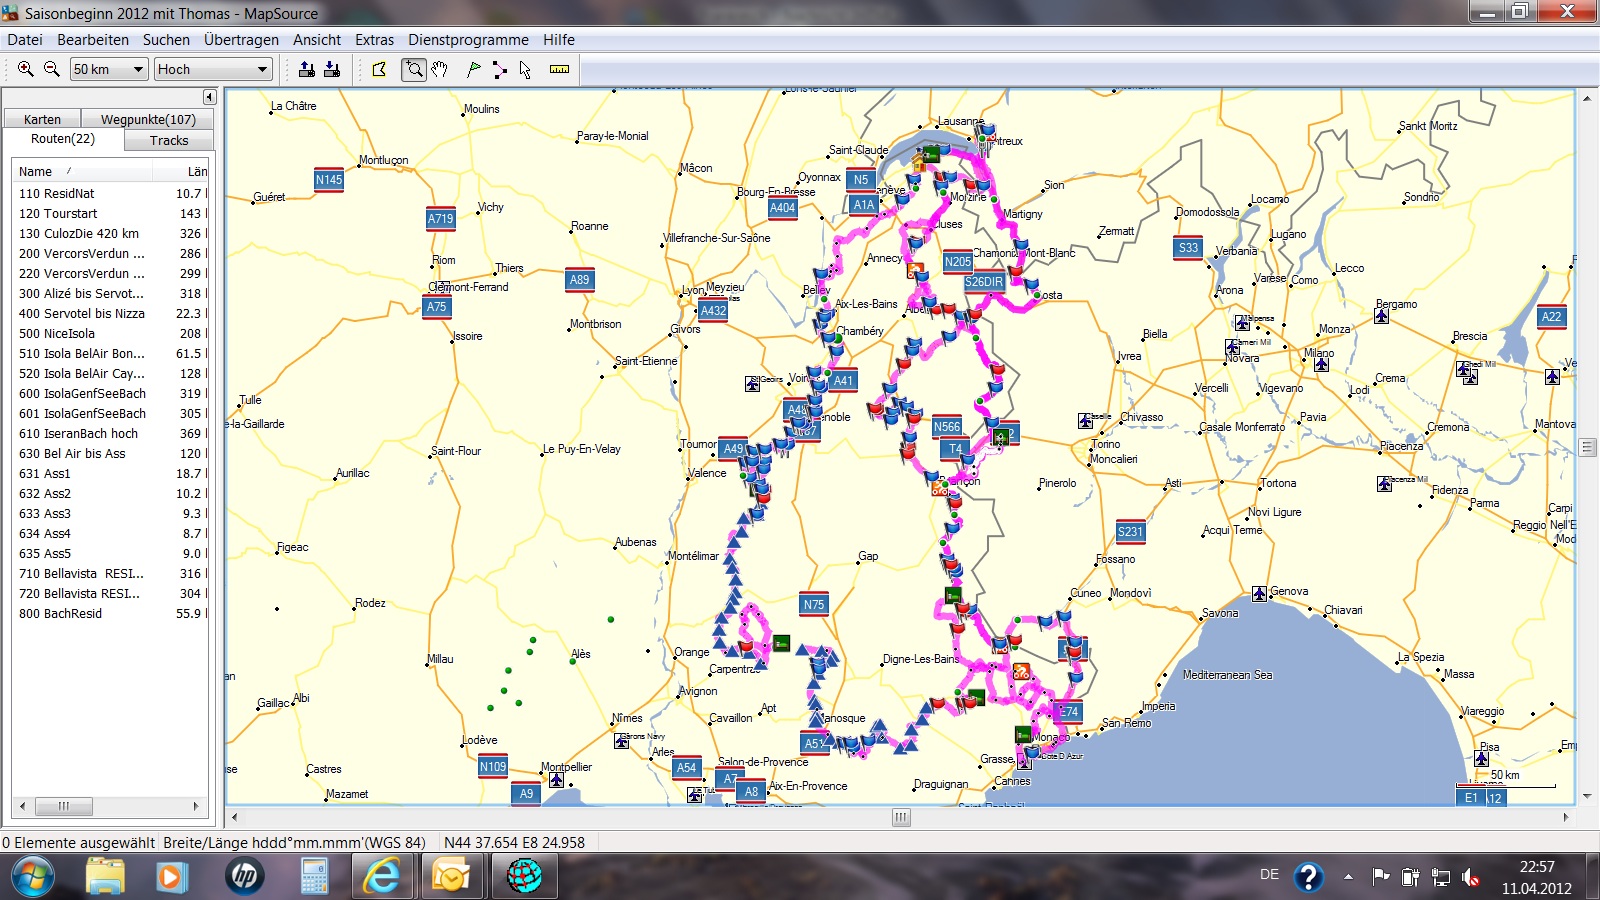This screenshot has width=1600, height=900.
Task: Select the distance ruler tool
Action: pos(560,69)
